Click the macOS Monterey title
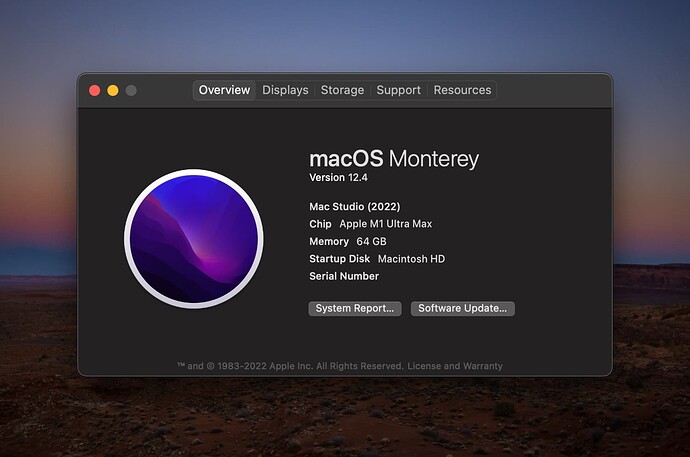The width and height of the screenshot is (690, 457). [x=394, y=159]
